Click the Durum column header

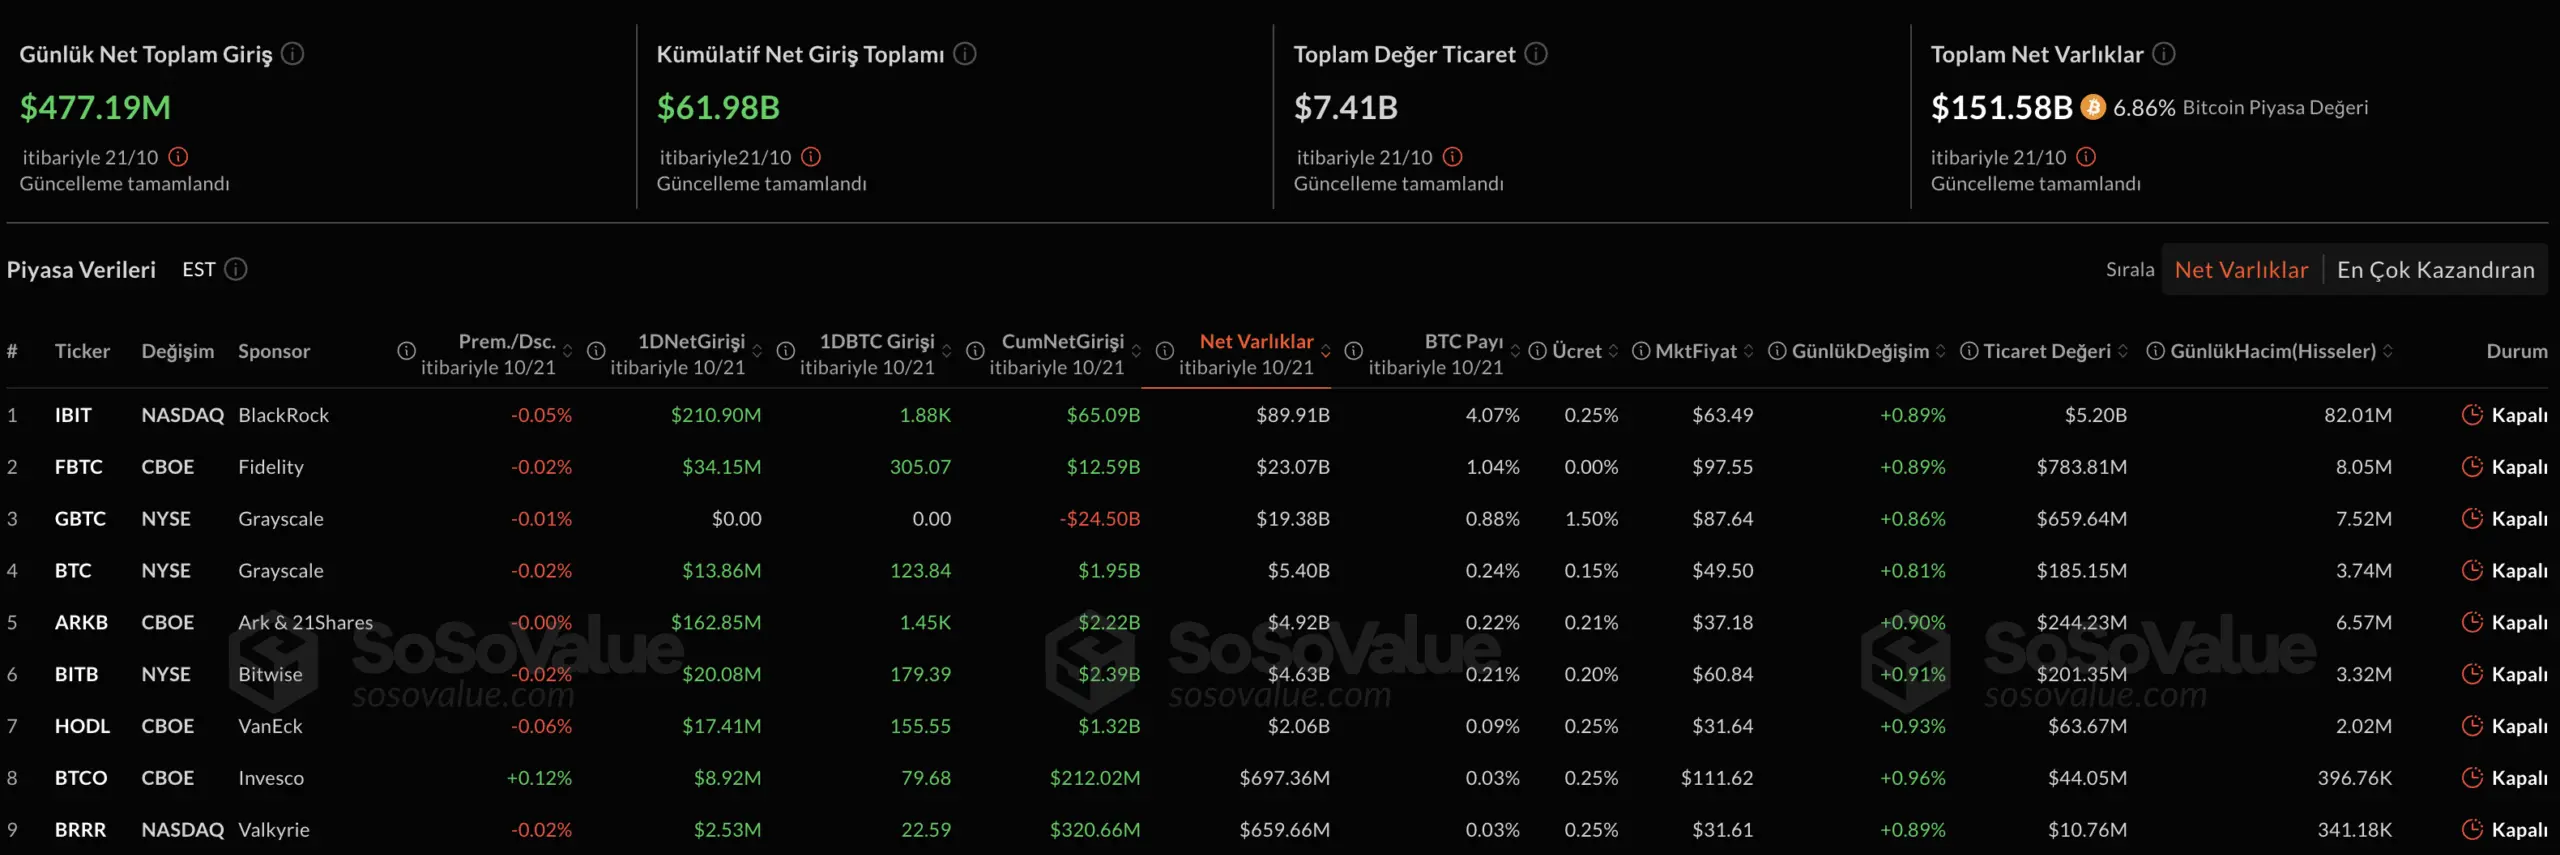tap(2517, 351)
